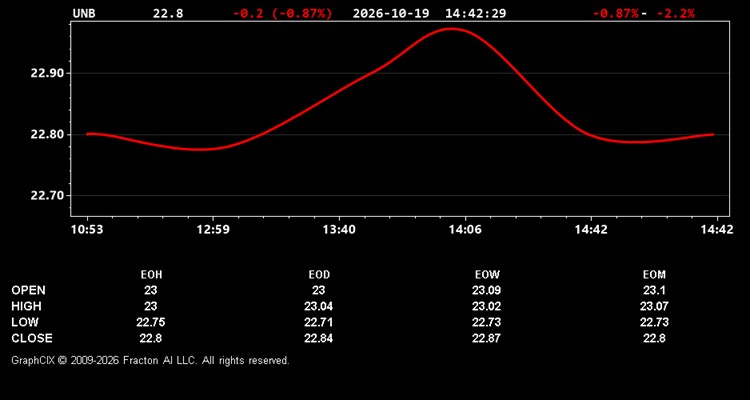Click the -0.2 (-0.87%) change value
Image resolution: width=750 pixels, height=400 pixels.
tap(282, 13)
